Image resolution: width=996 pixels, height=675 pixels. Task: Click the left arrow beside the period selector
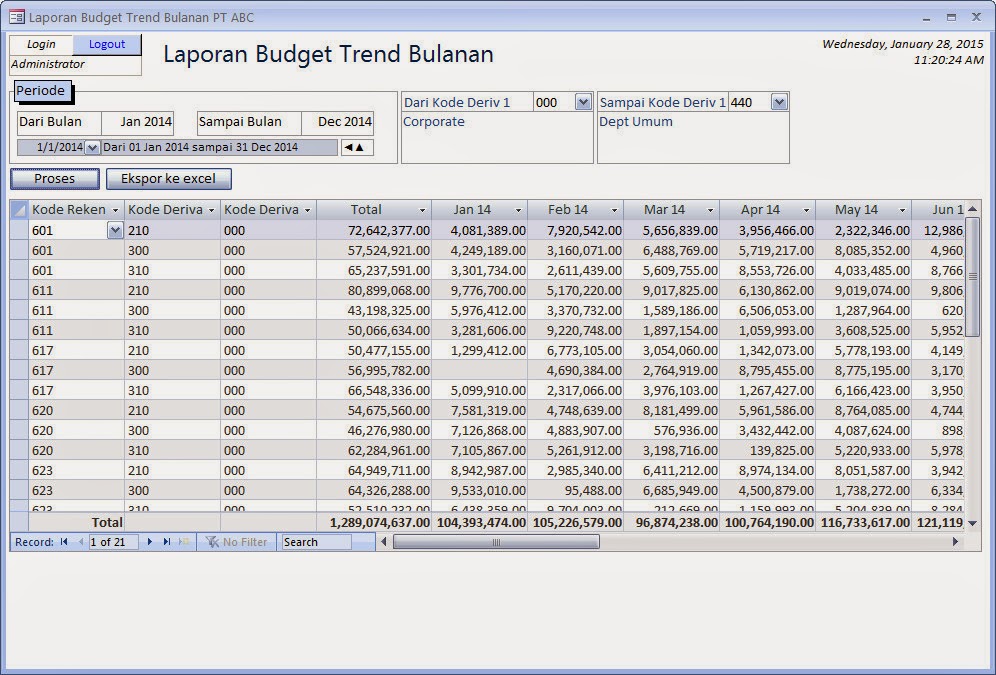pos(348,147)
